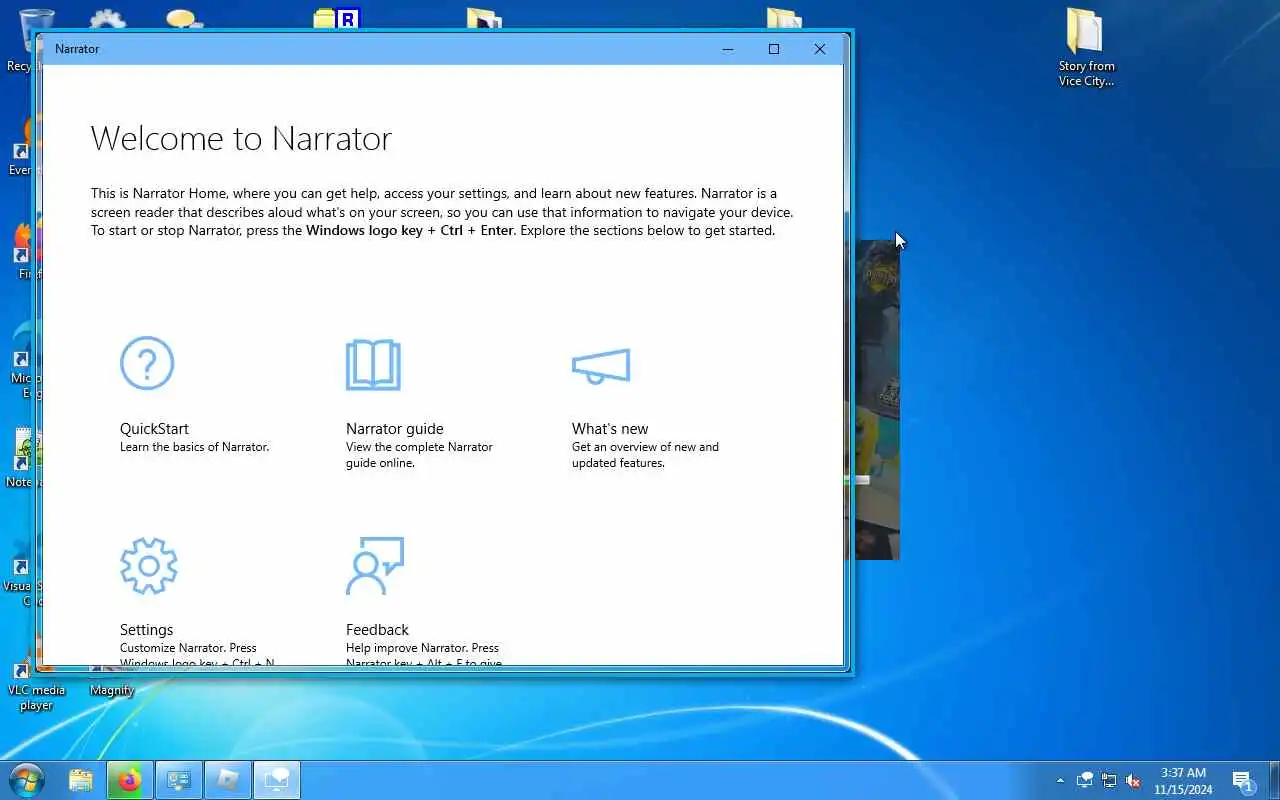Screen dimensions: 1280x800
Task: Open What's new megaphone icon
Action: coord(601,366)
